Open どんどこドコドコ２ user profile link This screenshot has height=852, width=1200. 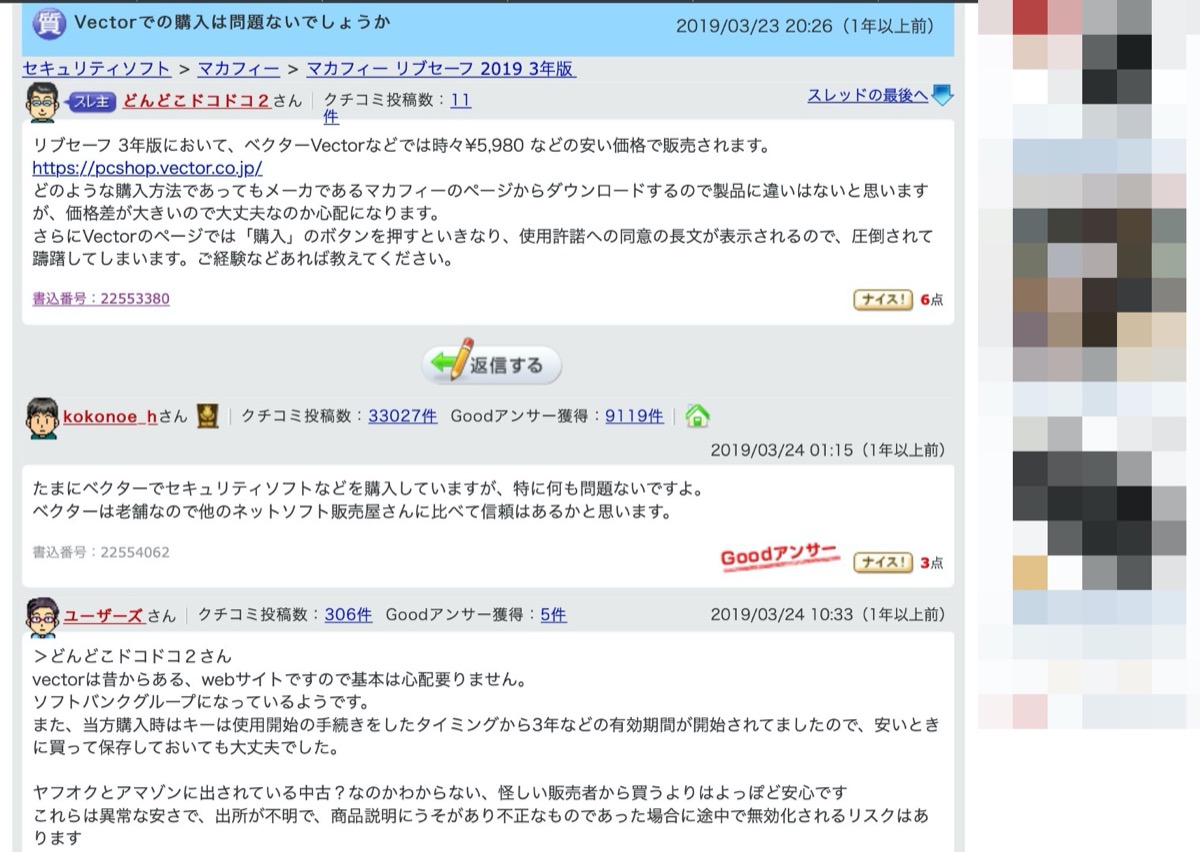point(197,100)
